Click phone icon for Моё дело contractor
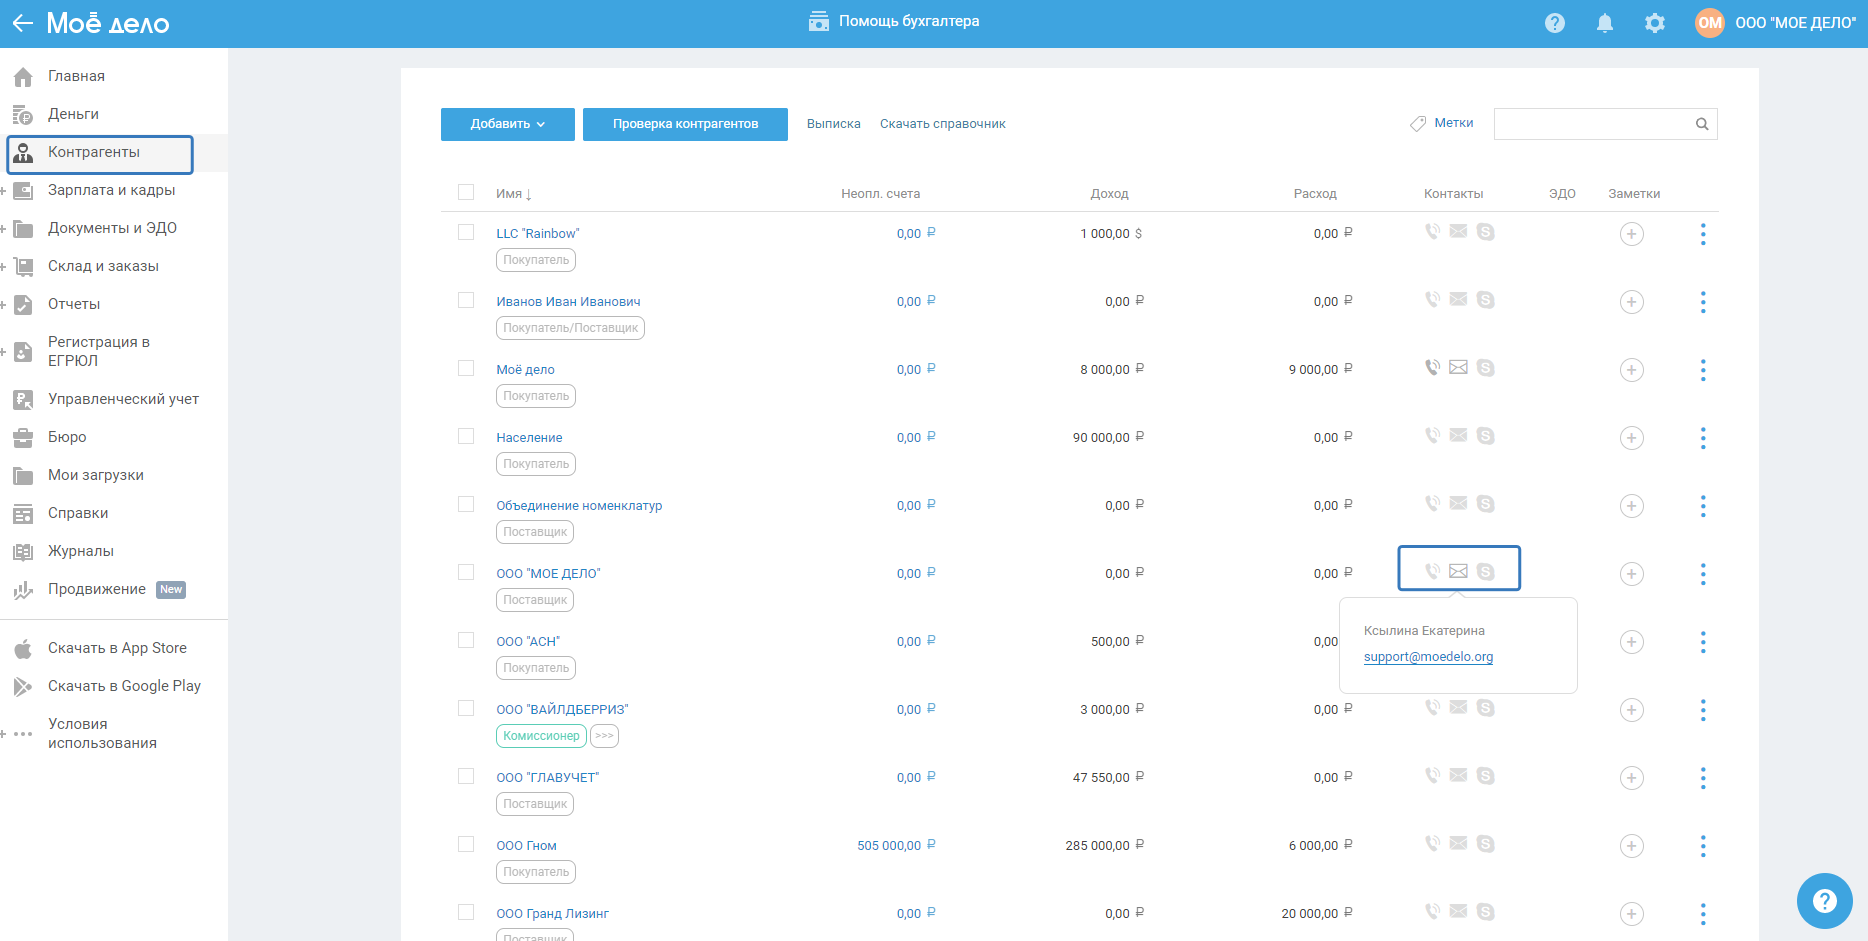Screen dimensions: 1868x941 click(1432, 368)
